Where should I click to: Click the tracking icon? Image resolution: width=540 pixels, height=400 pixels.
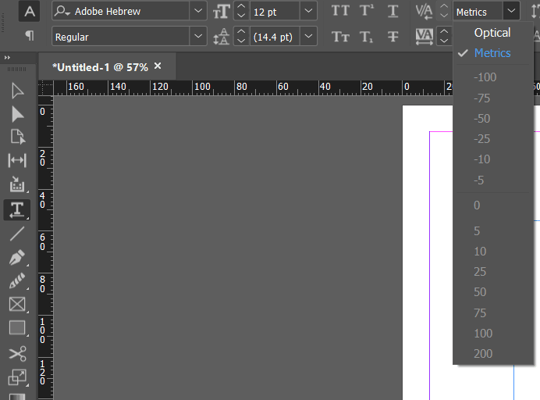click(x=424, y=37)
